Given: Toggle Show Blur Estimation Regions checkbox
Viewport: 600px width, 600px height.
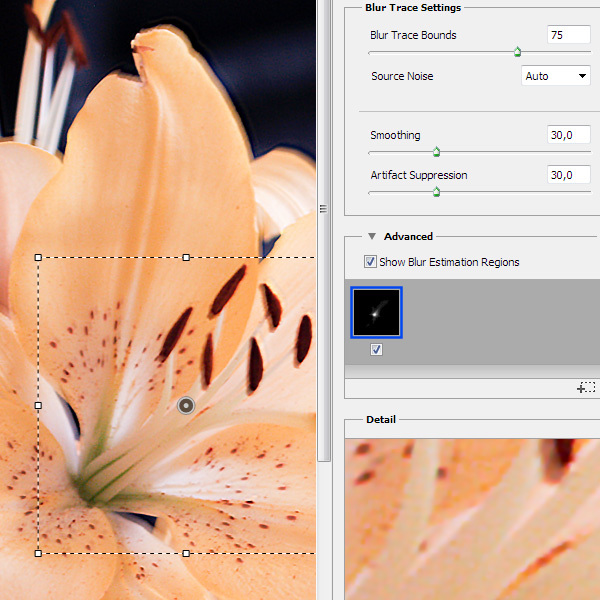Looking at the screenshot, I should click(370, 262).
